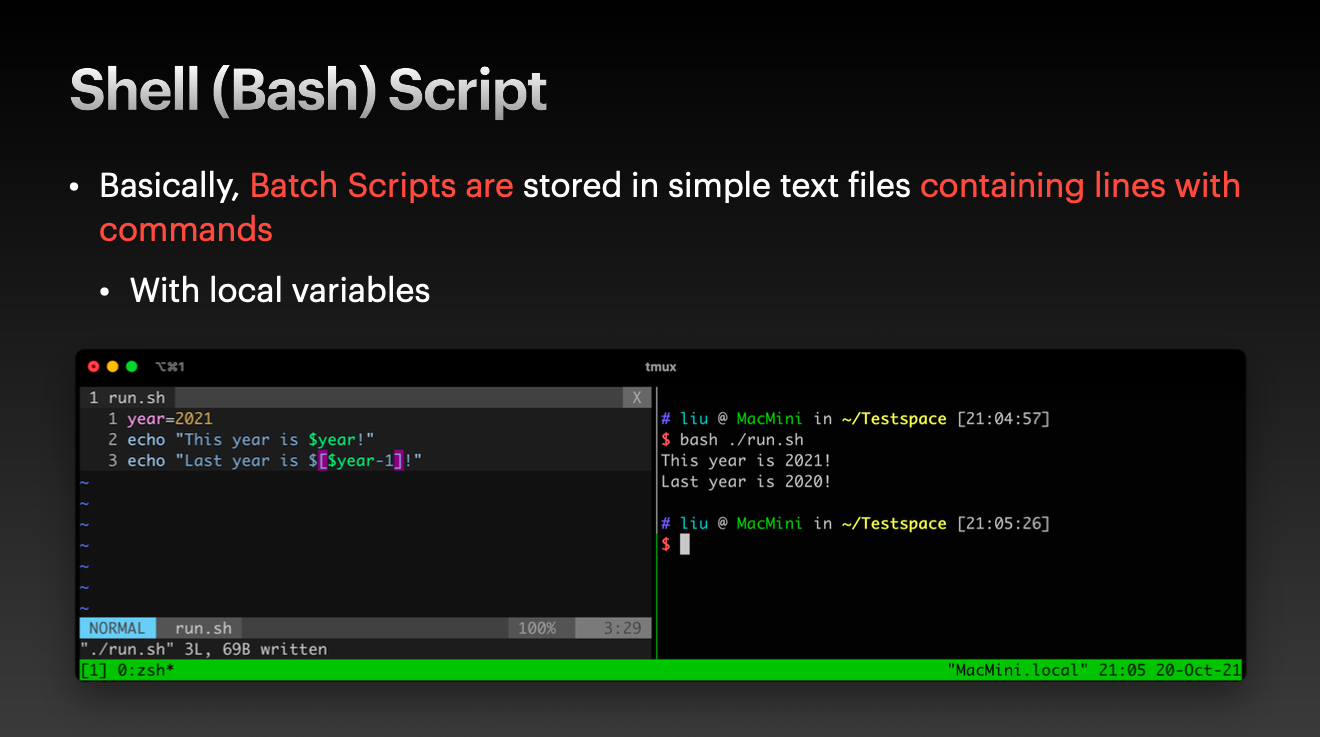Click the "Last year is 2020!" output

(x=746, y=482)
